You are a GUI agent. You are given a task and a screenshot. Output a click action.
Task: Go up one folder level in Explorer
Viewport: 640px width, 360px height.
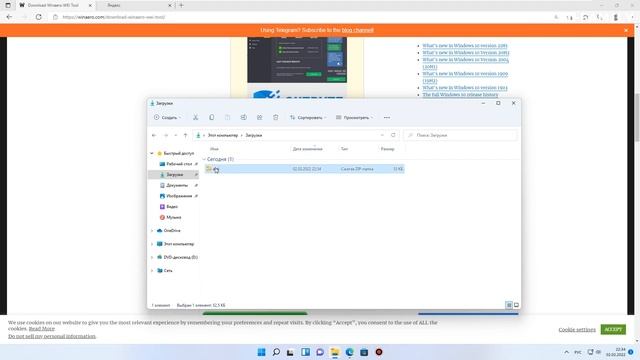(185, 135)
